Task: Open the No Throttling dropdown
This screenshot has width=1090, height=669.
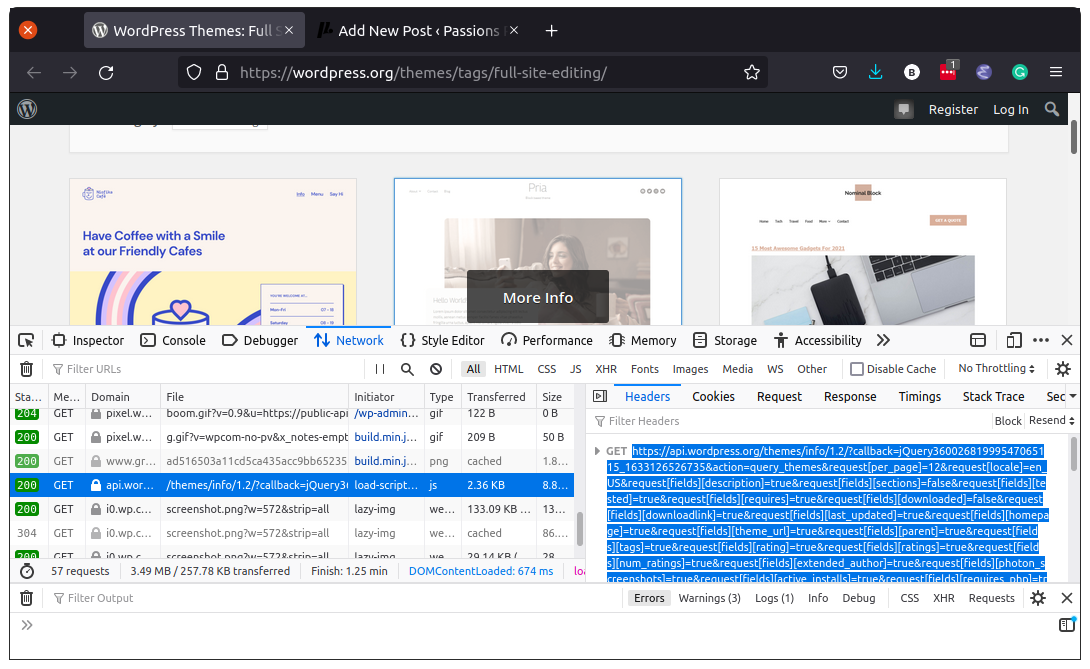Action: tap(996, 369)
